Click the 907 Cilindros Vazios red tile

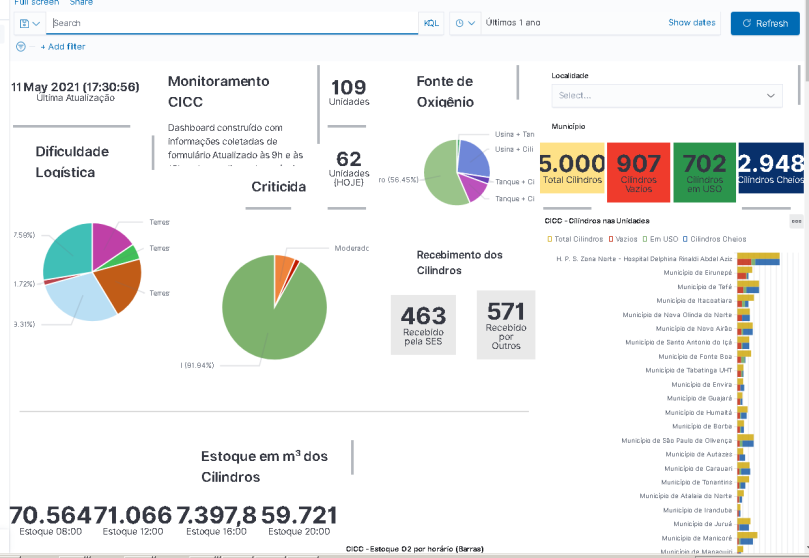pyautogui.click(x=638, y=172)
